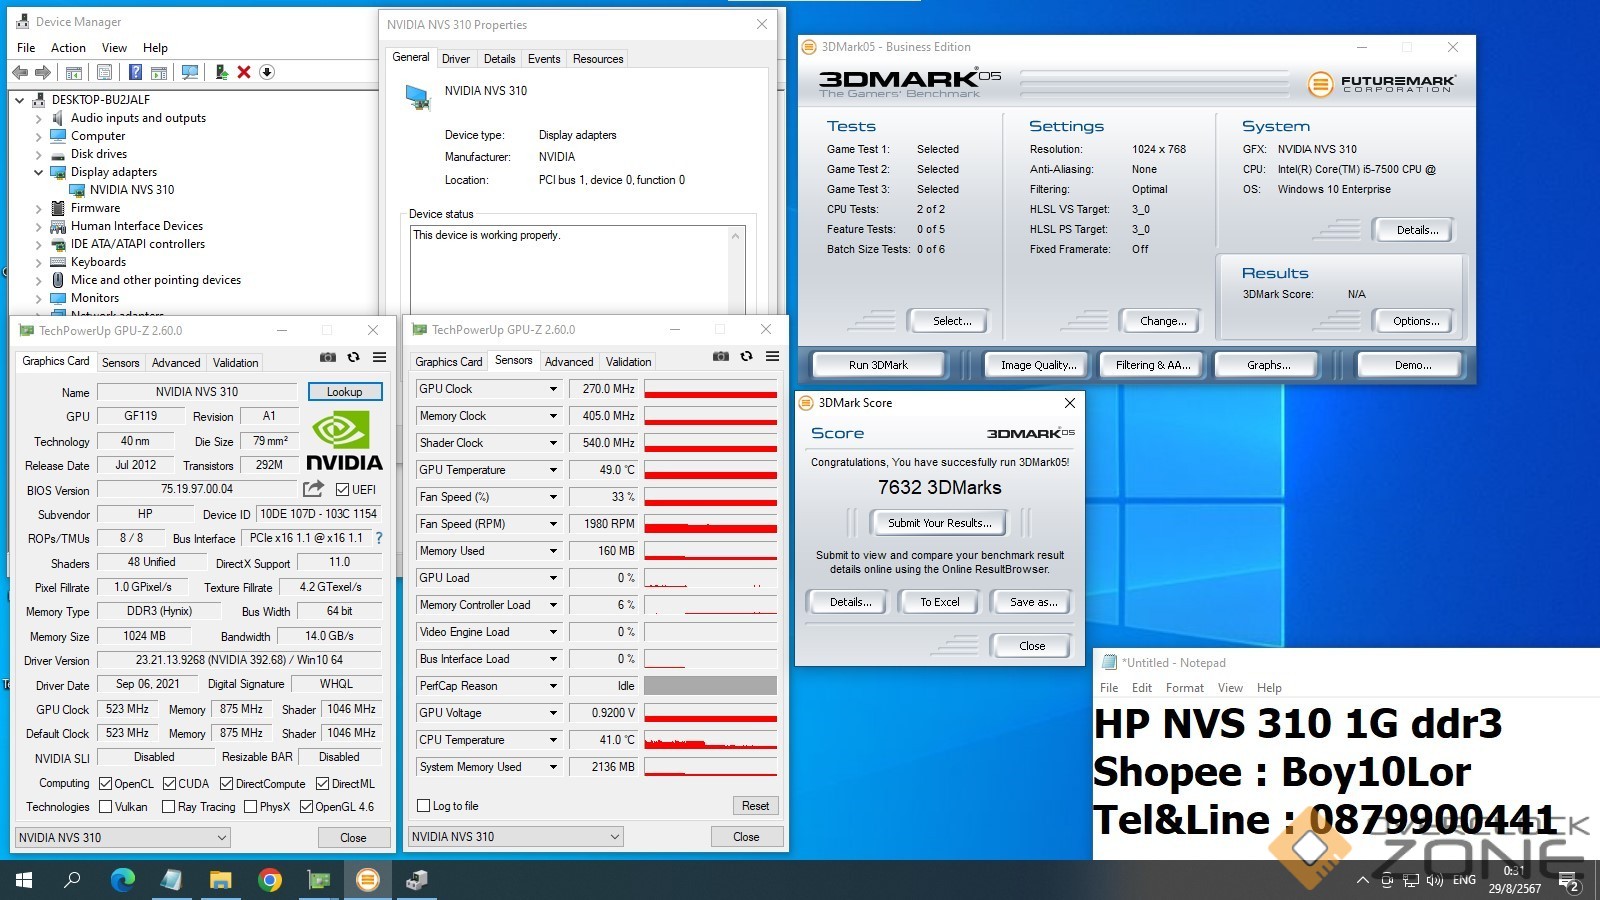Click the Run 3DMark button
The width and height of the screenshot is (1600, 900).
[878, 365]
